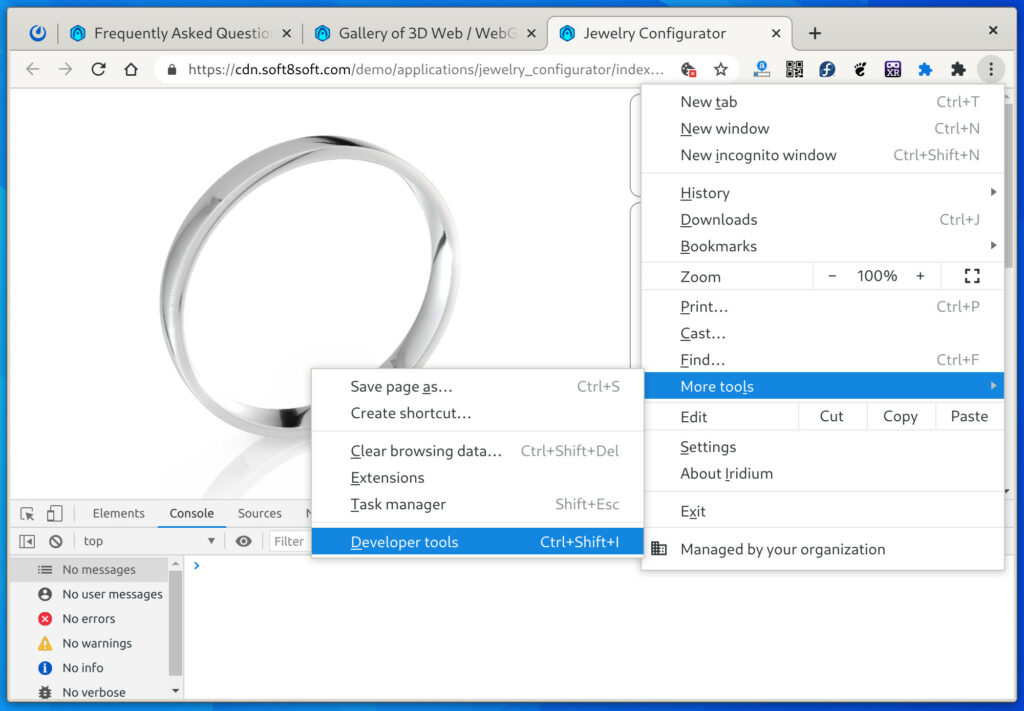The image size is (1024, 711).
Task: Open Extensions from More tools submenu
Action: [477, 478]
